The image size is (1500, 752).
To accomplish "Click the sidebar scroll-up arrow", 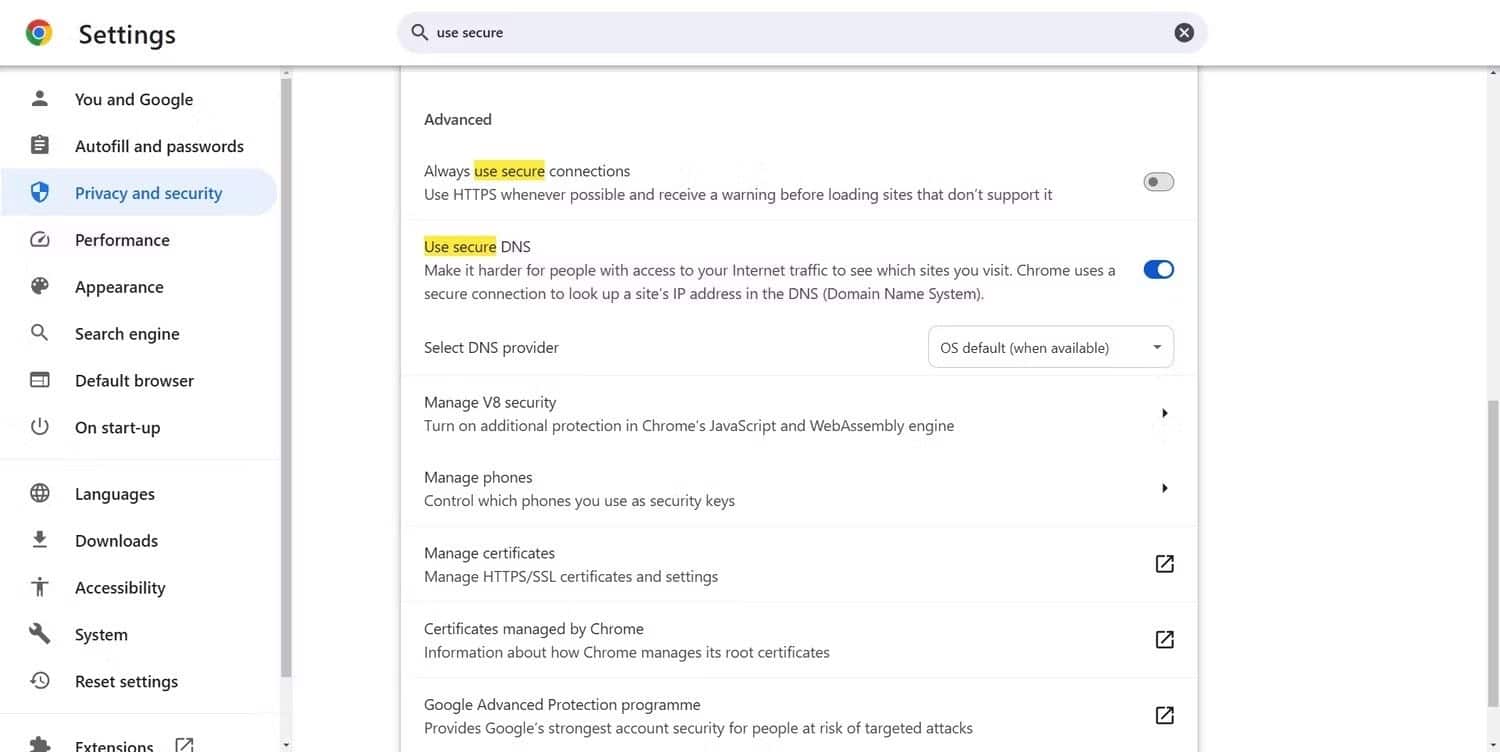I will pos(286,72).
